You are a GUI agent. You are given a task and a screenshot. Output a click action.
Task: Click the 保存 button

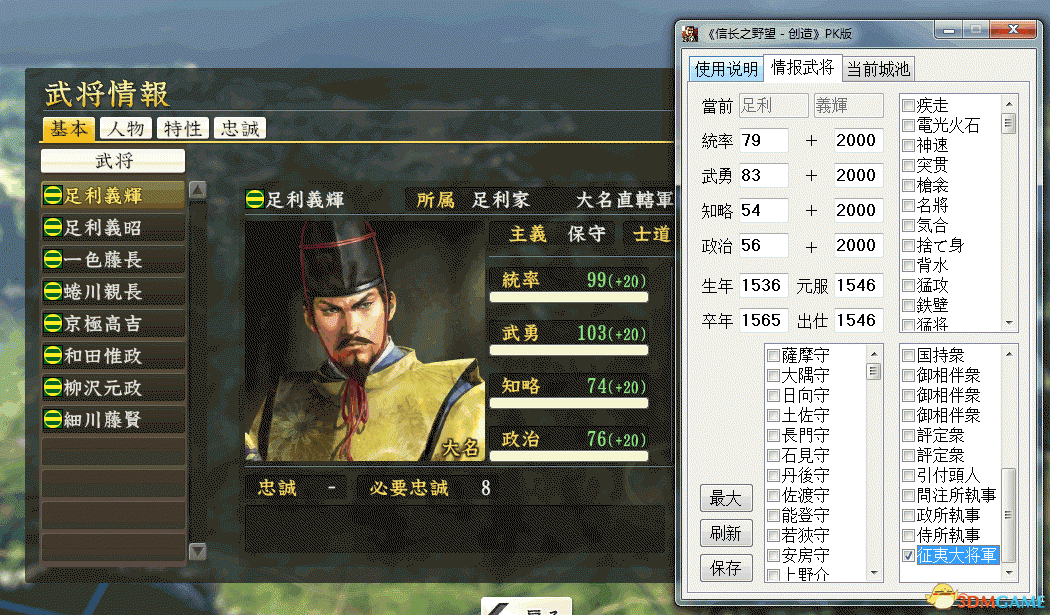coord(726,568)
